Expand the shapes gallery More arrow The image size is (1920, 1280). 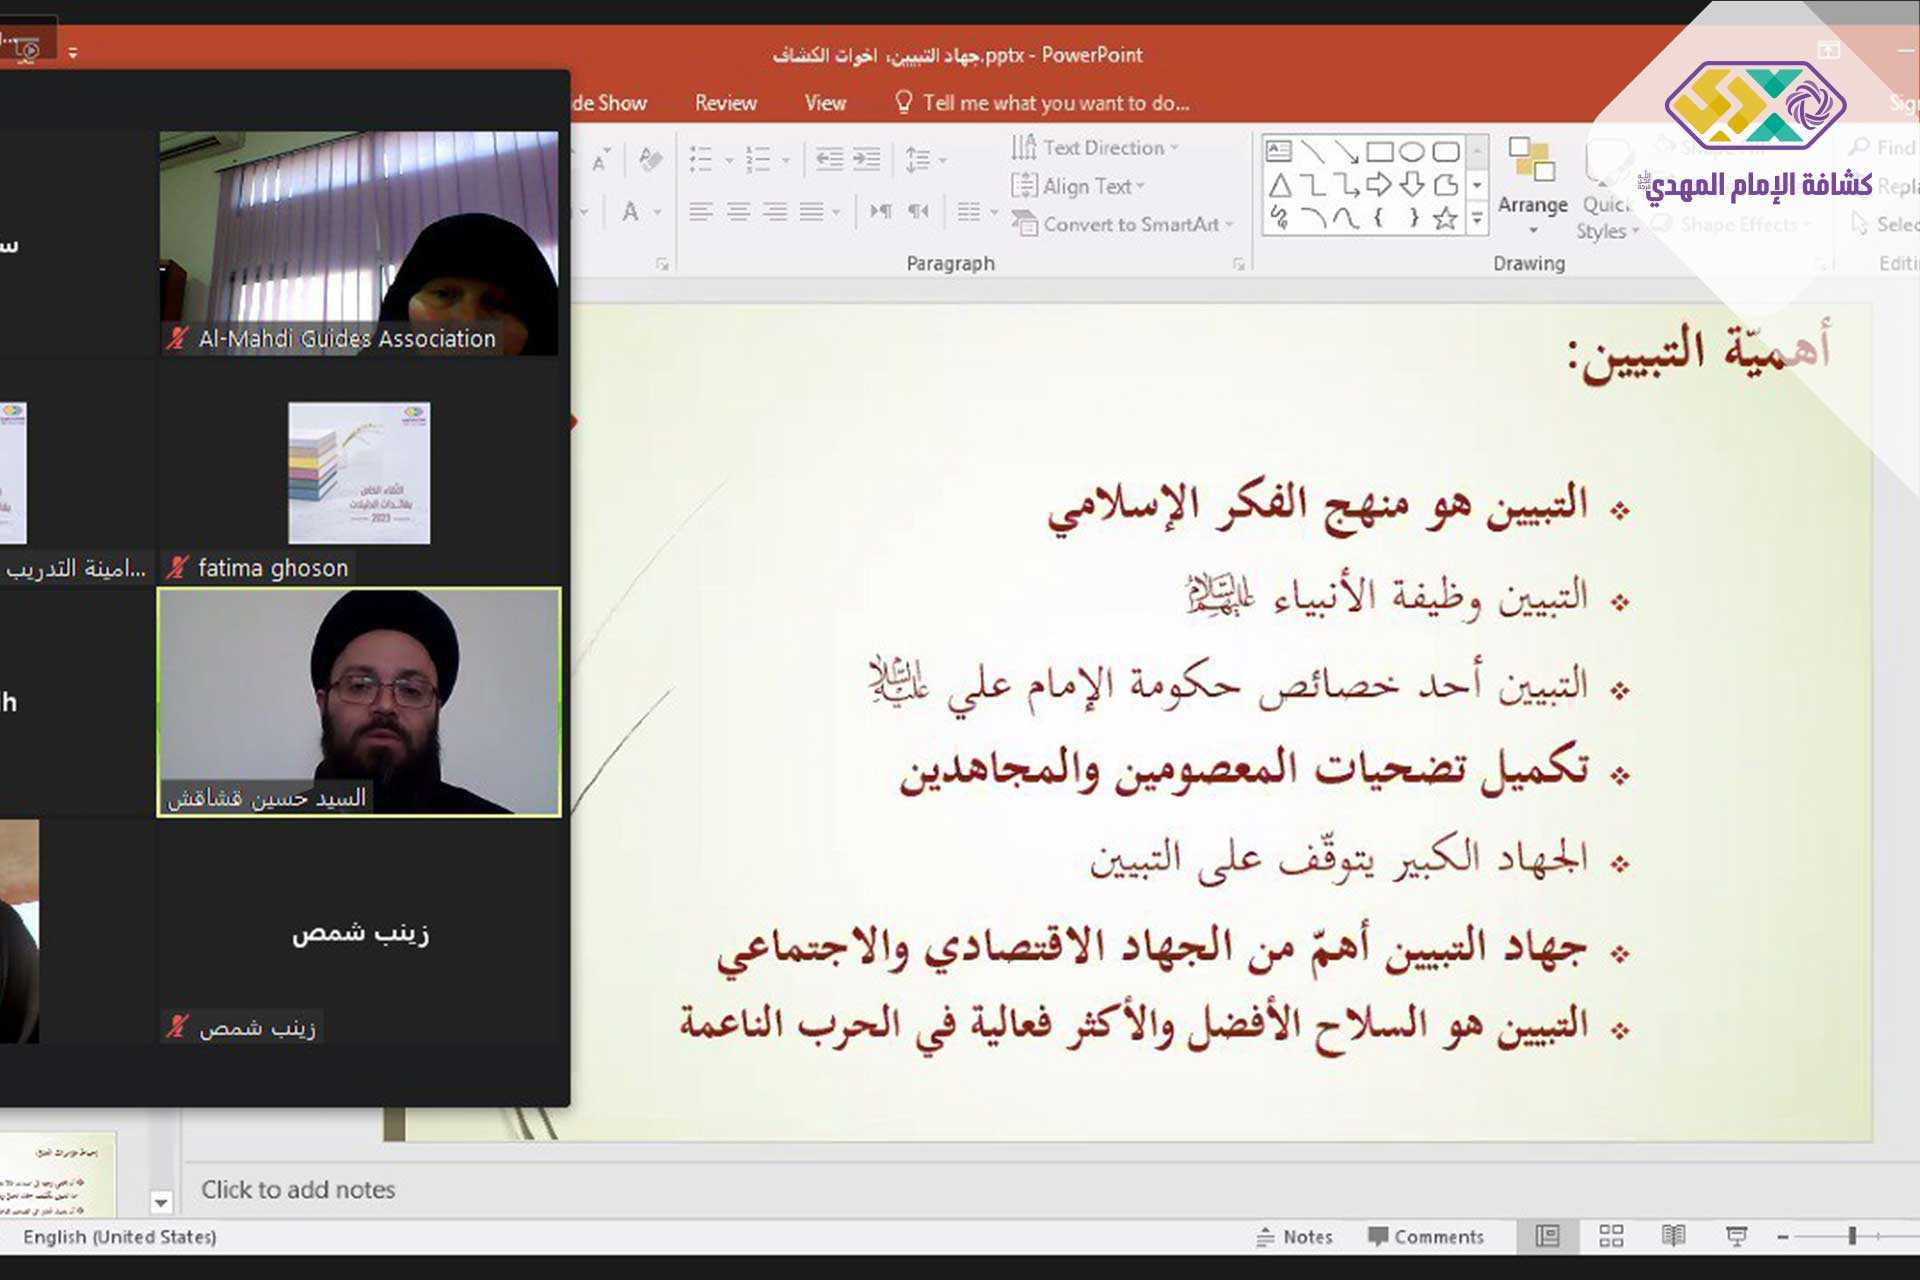tap(1477, 218)
